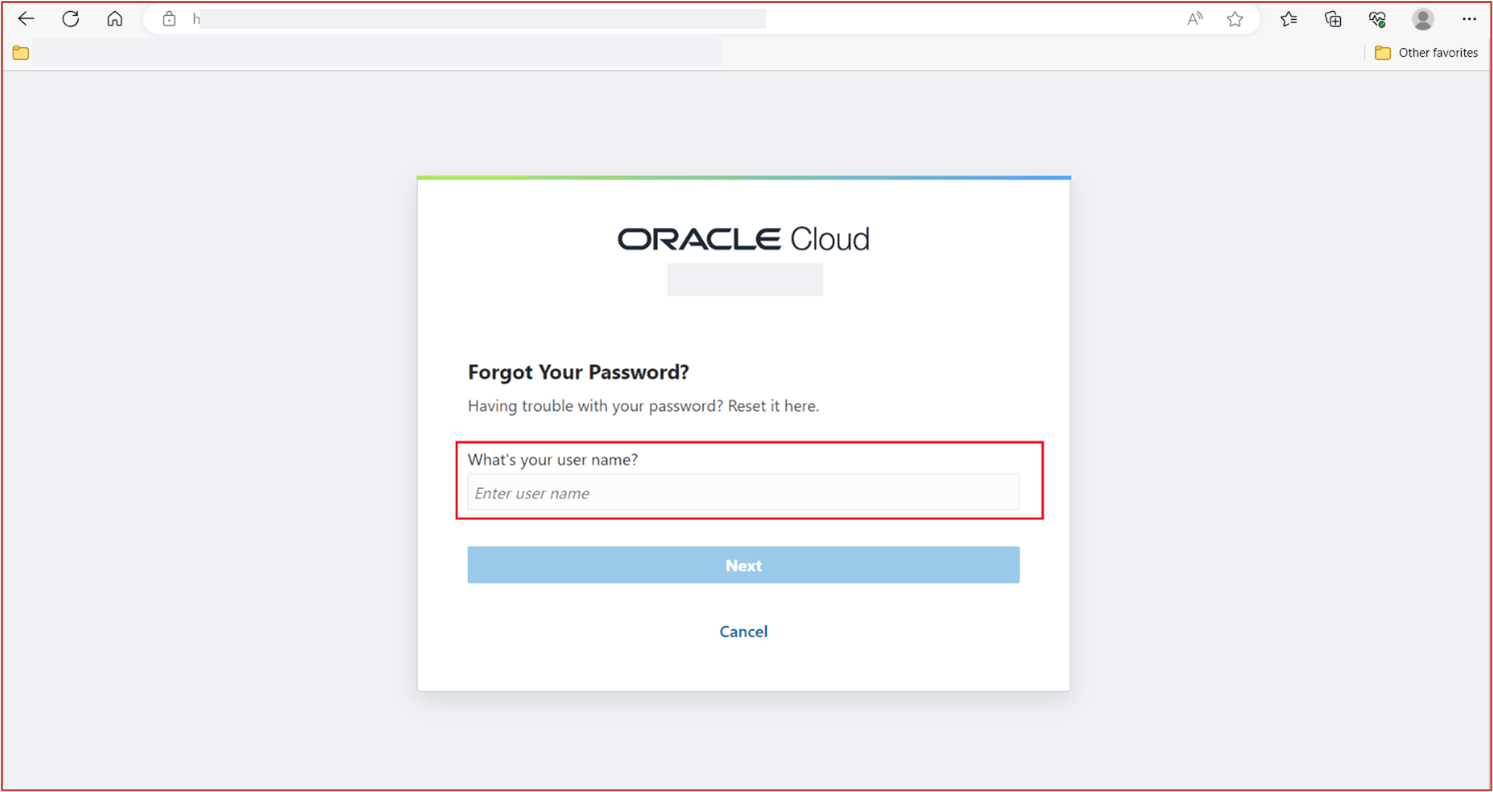Open Browser essentials heart icon
Screen dimensions: 1493x792
pyautogui.click(x=1377, y=18)
